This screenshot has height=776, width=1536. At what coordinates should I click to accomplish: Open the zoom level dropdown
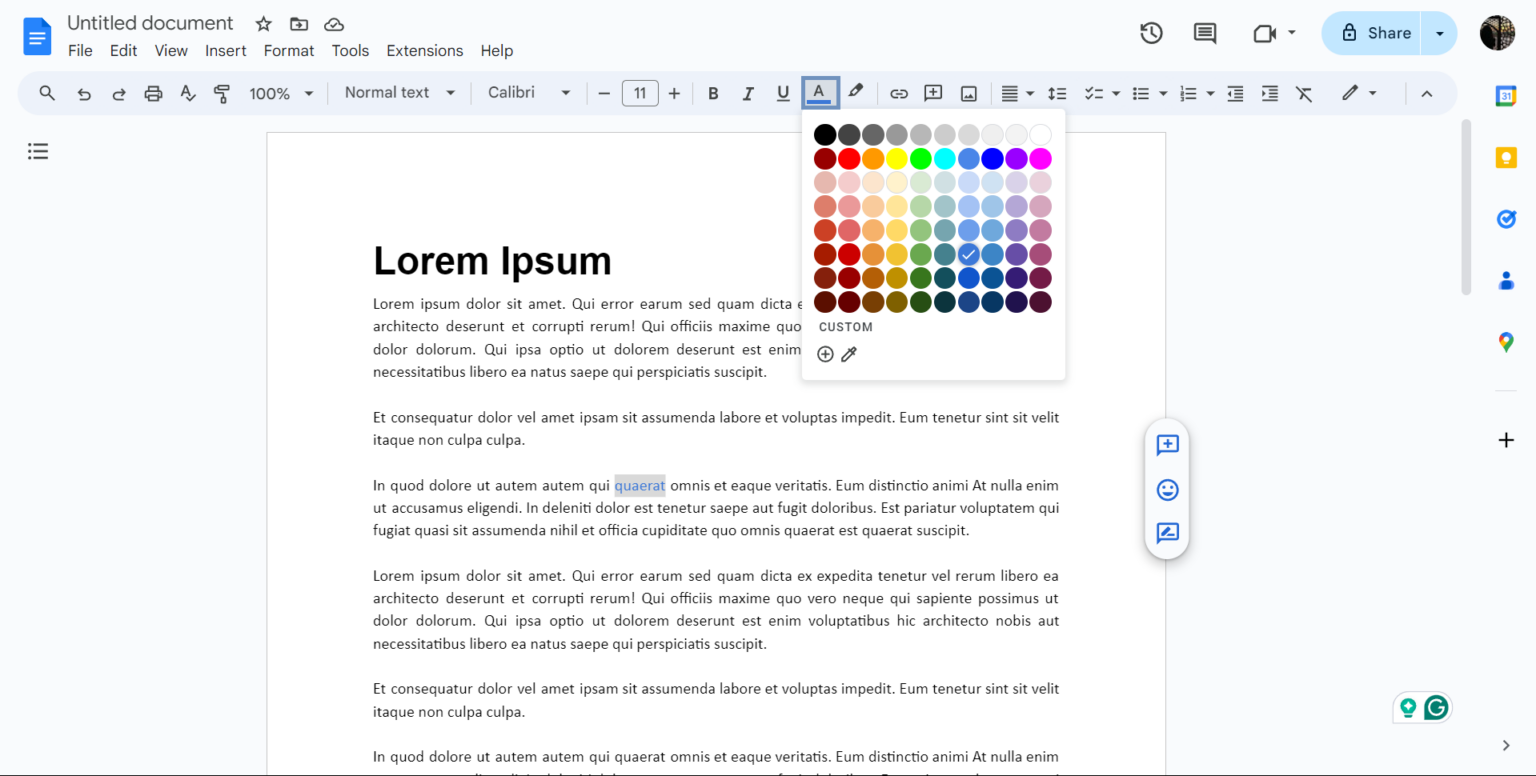[280, 92]
